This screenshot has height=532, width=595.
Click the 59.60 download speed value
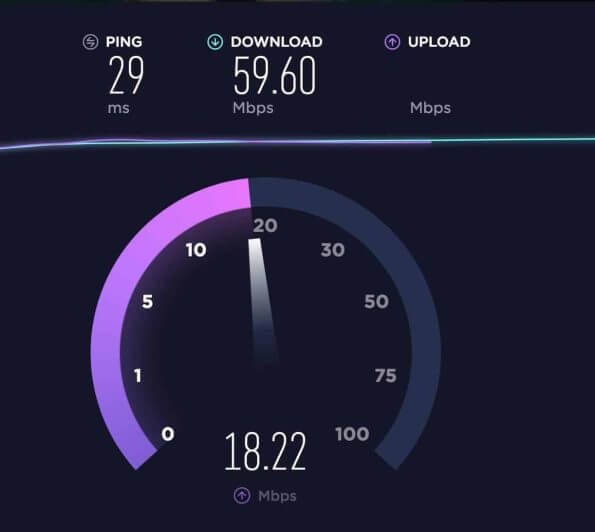coord(274,75)
